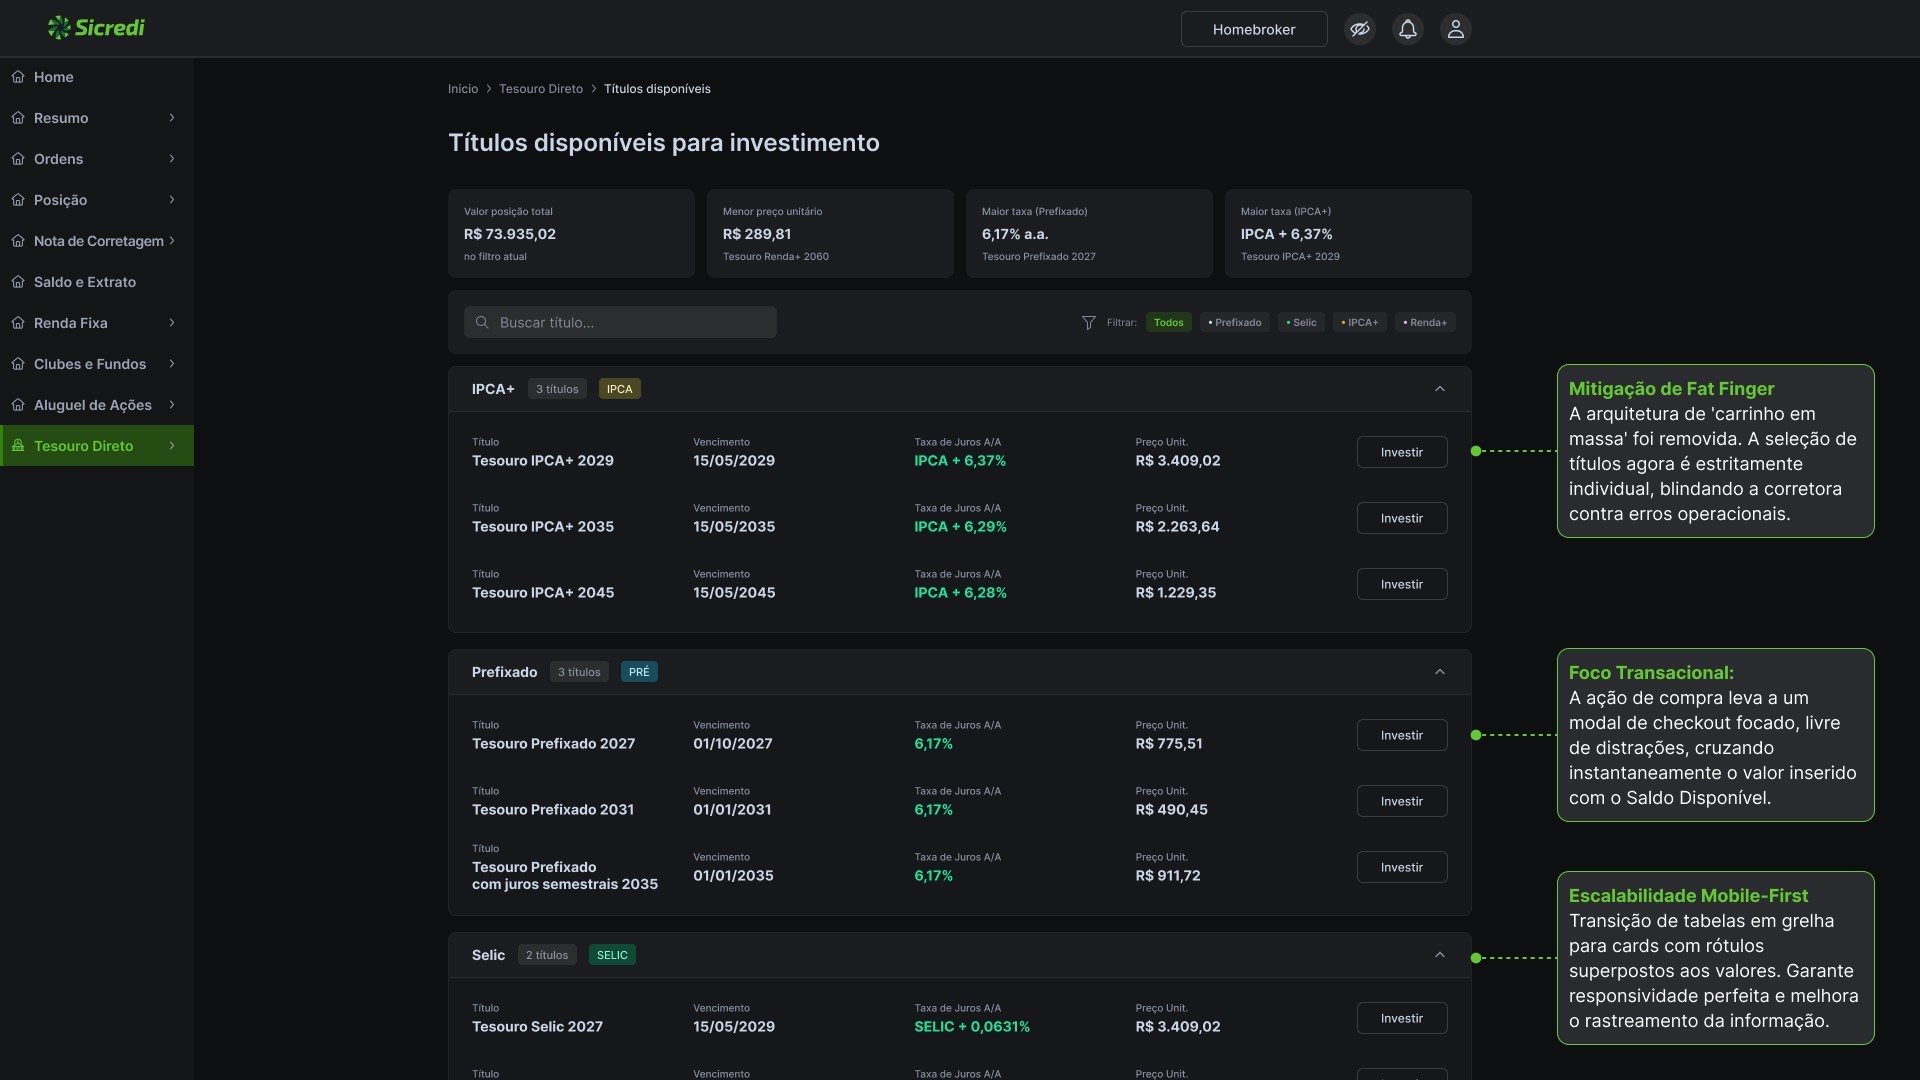The height and width of the screenshot is (1080, 1920).
Task: Collapse the Prefixado section
Action: click(1440, 672)
